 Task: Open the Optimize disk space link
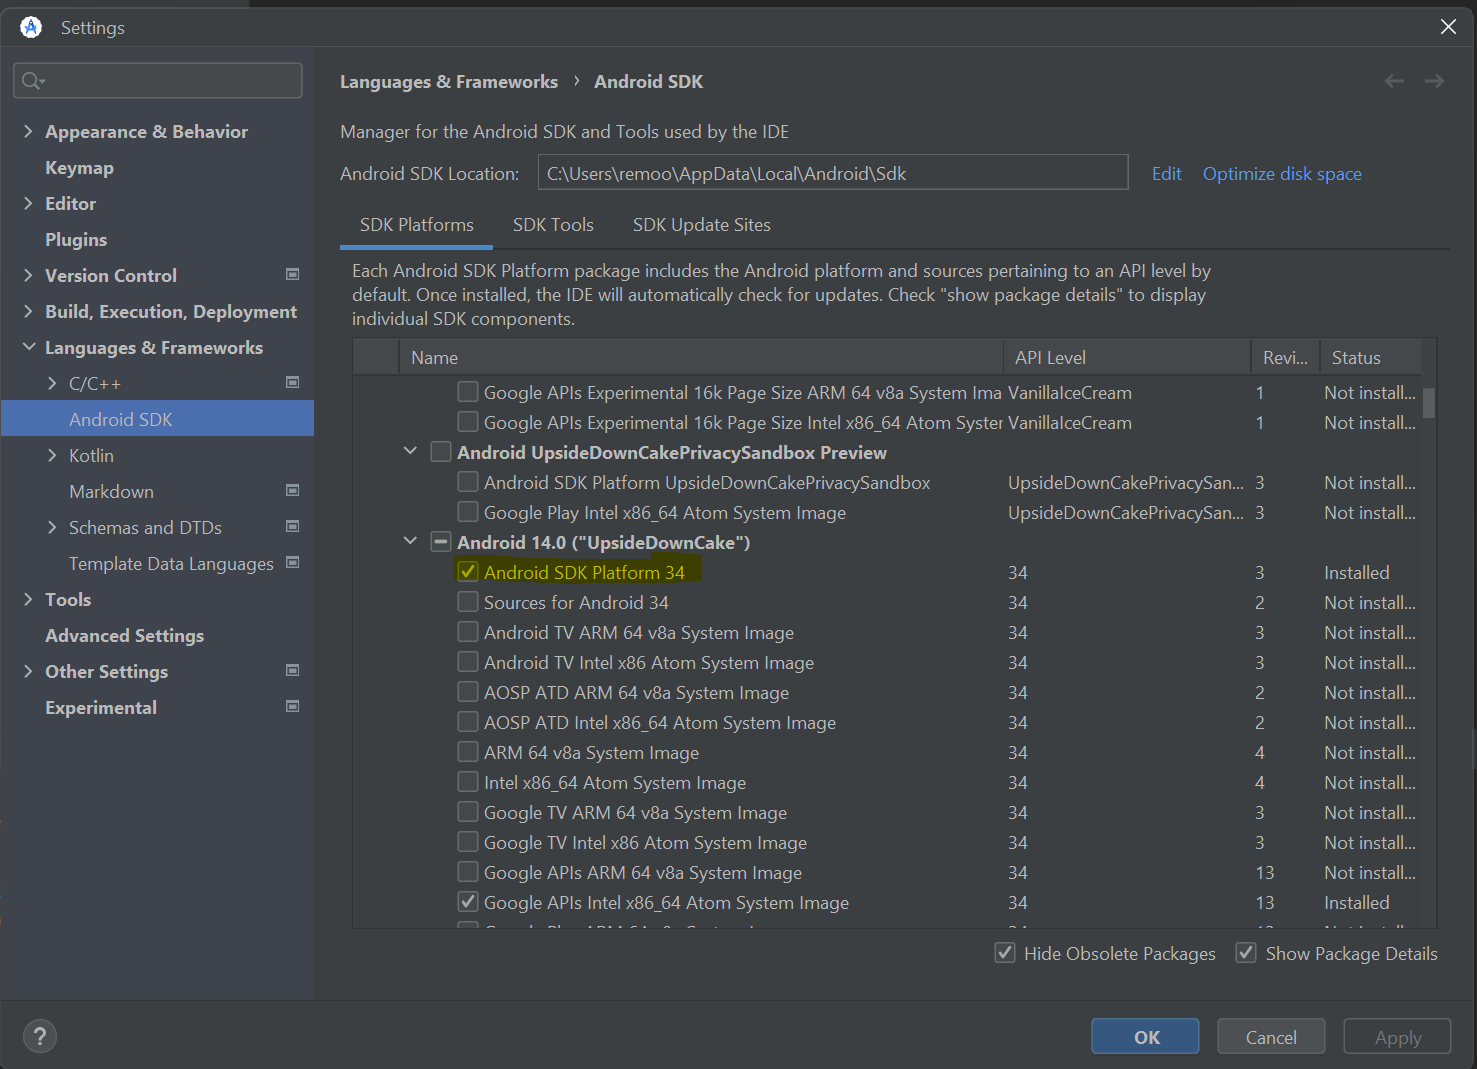point(1282,173)
